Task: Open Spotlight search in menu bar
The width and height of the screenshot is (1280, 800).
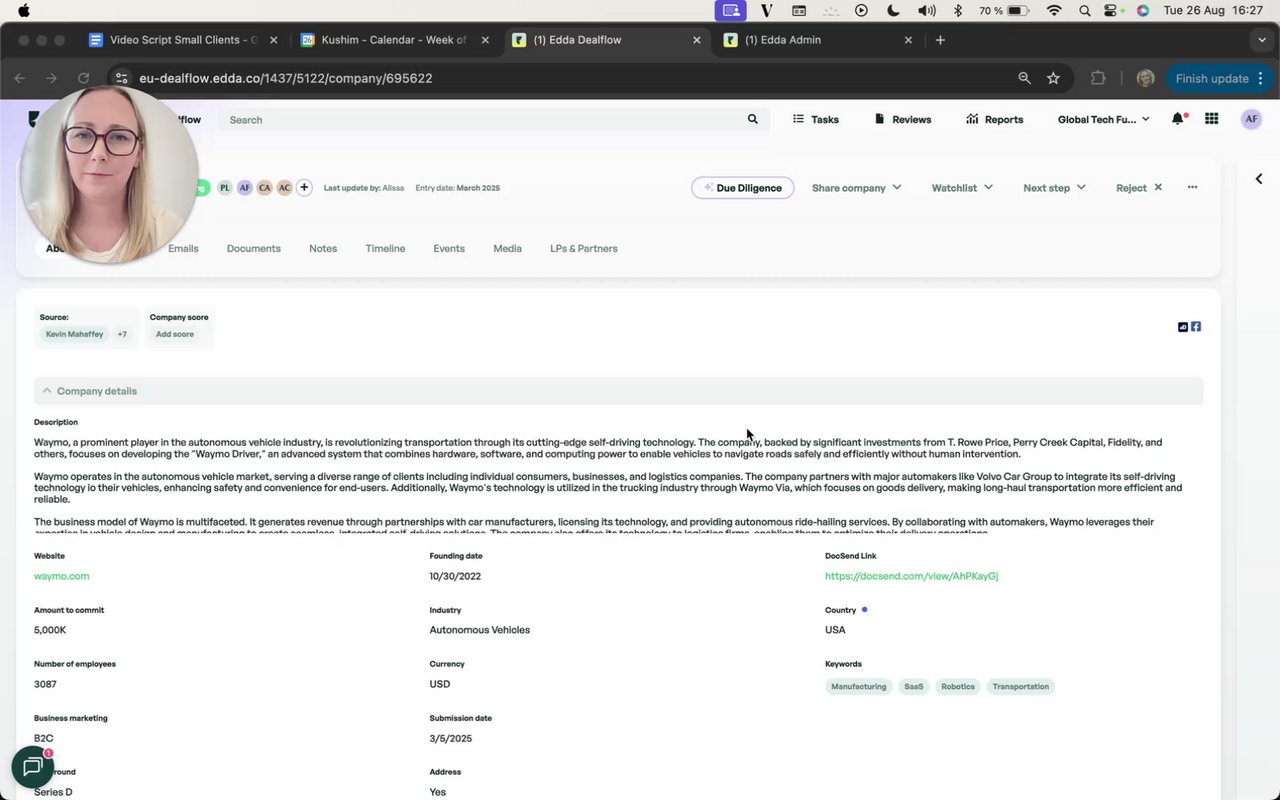Action: coord(1085,11)
